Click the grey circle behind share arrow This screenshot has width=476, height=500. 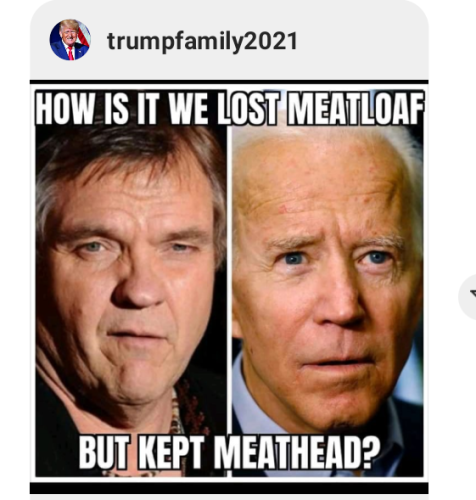click(467, 295)
